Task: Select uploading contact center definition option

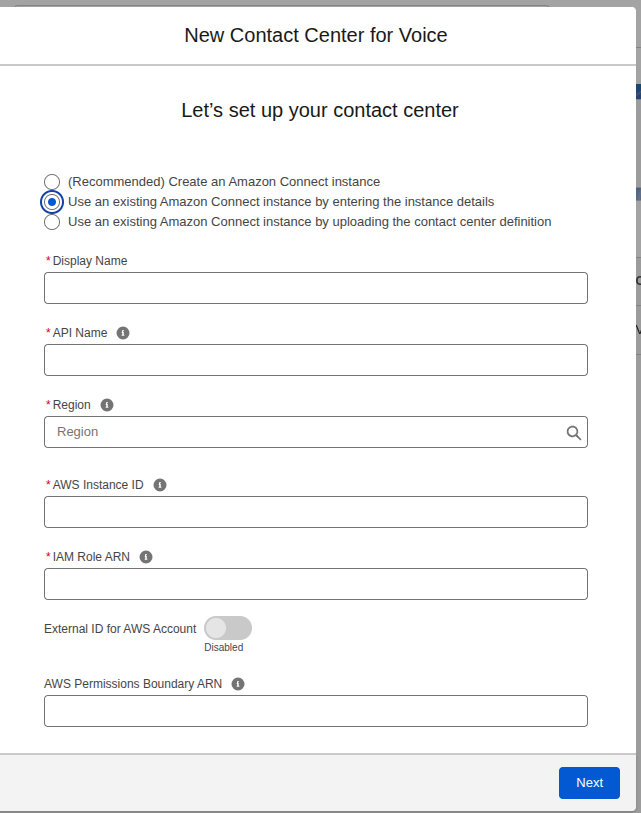Action: coord(52,222)
